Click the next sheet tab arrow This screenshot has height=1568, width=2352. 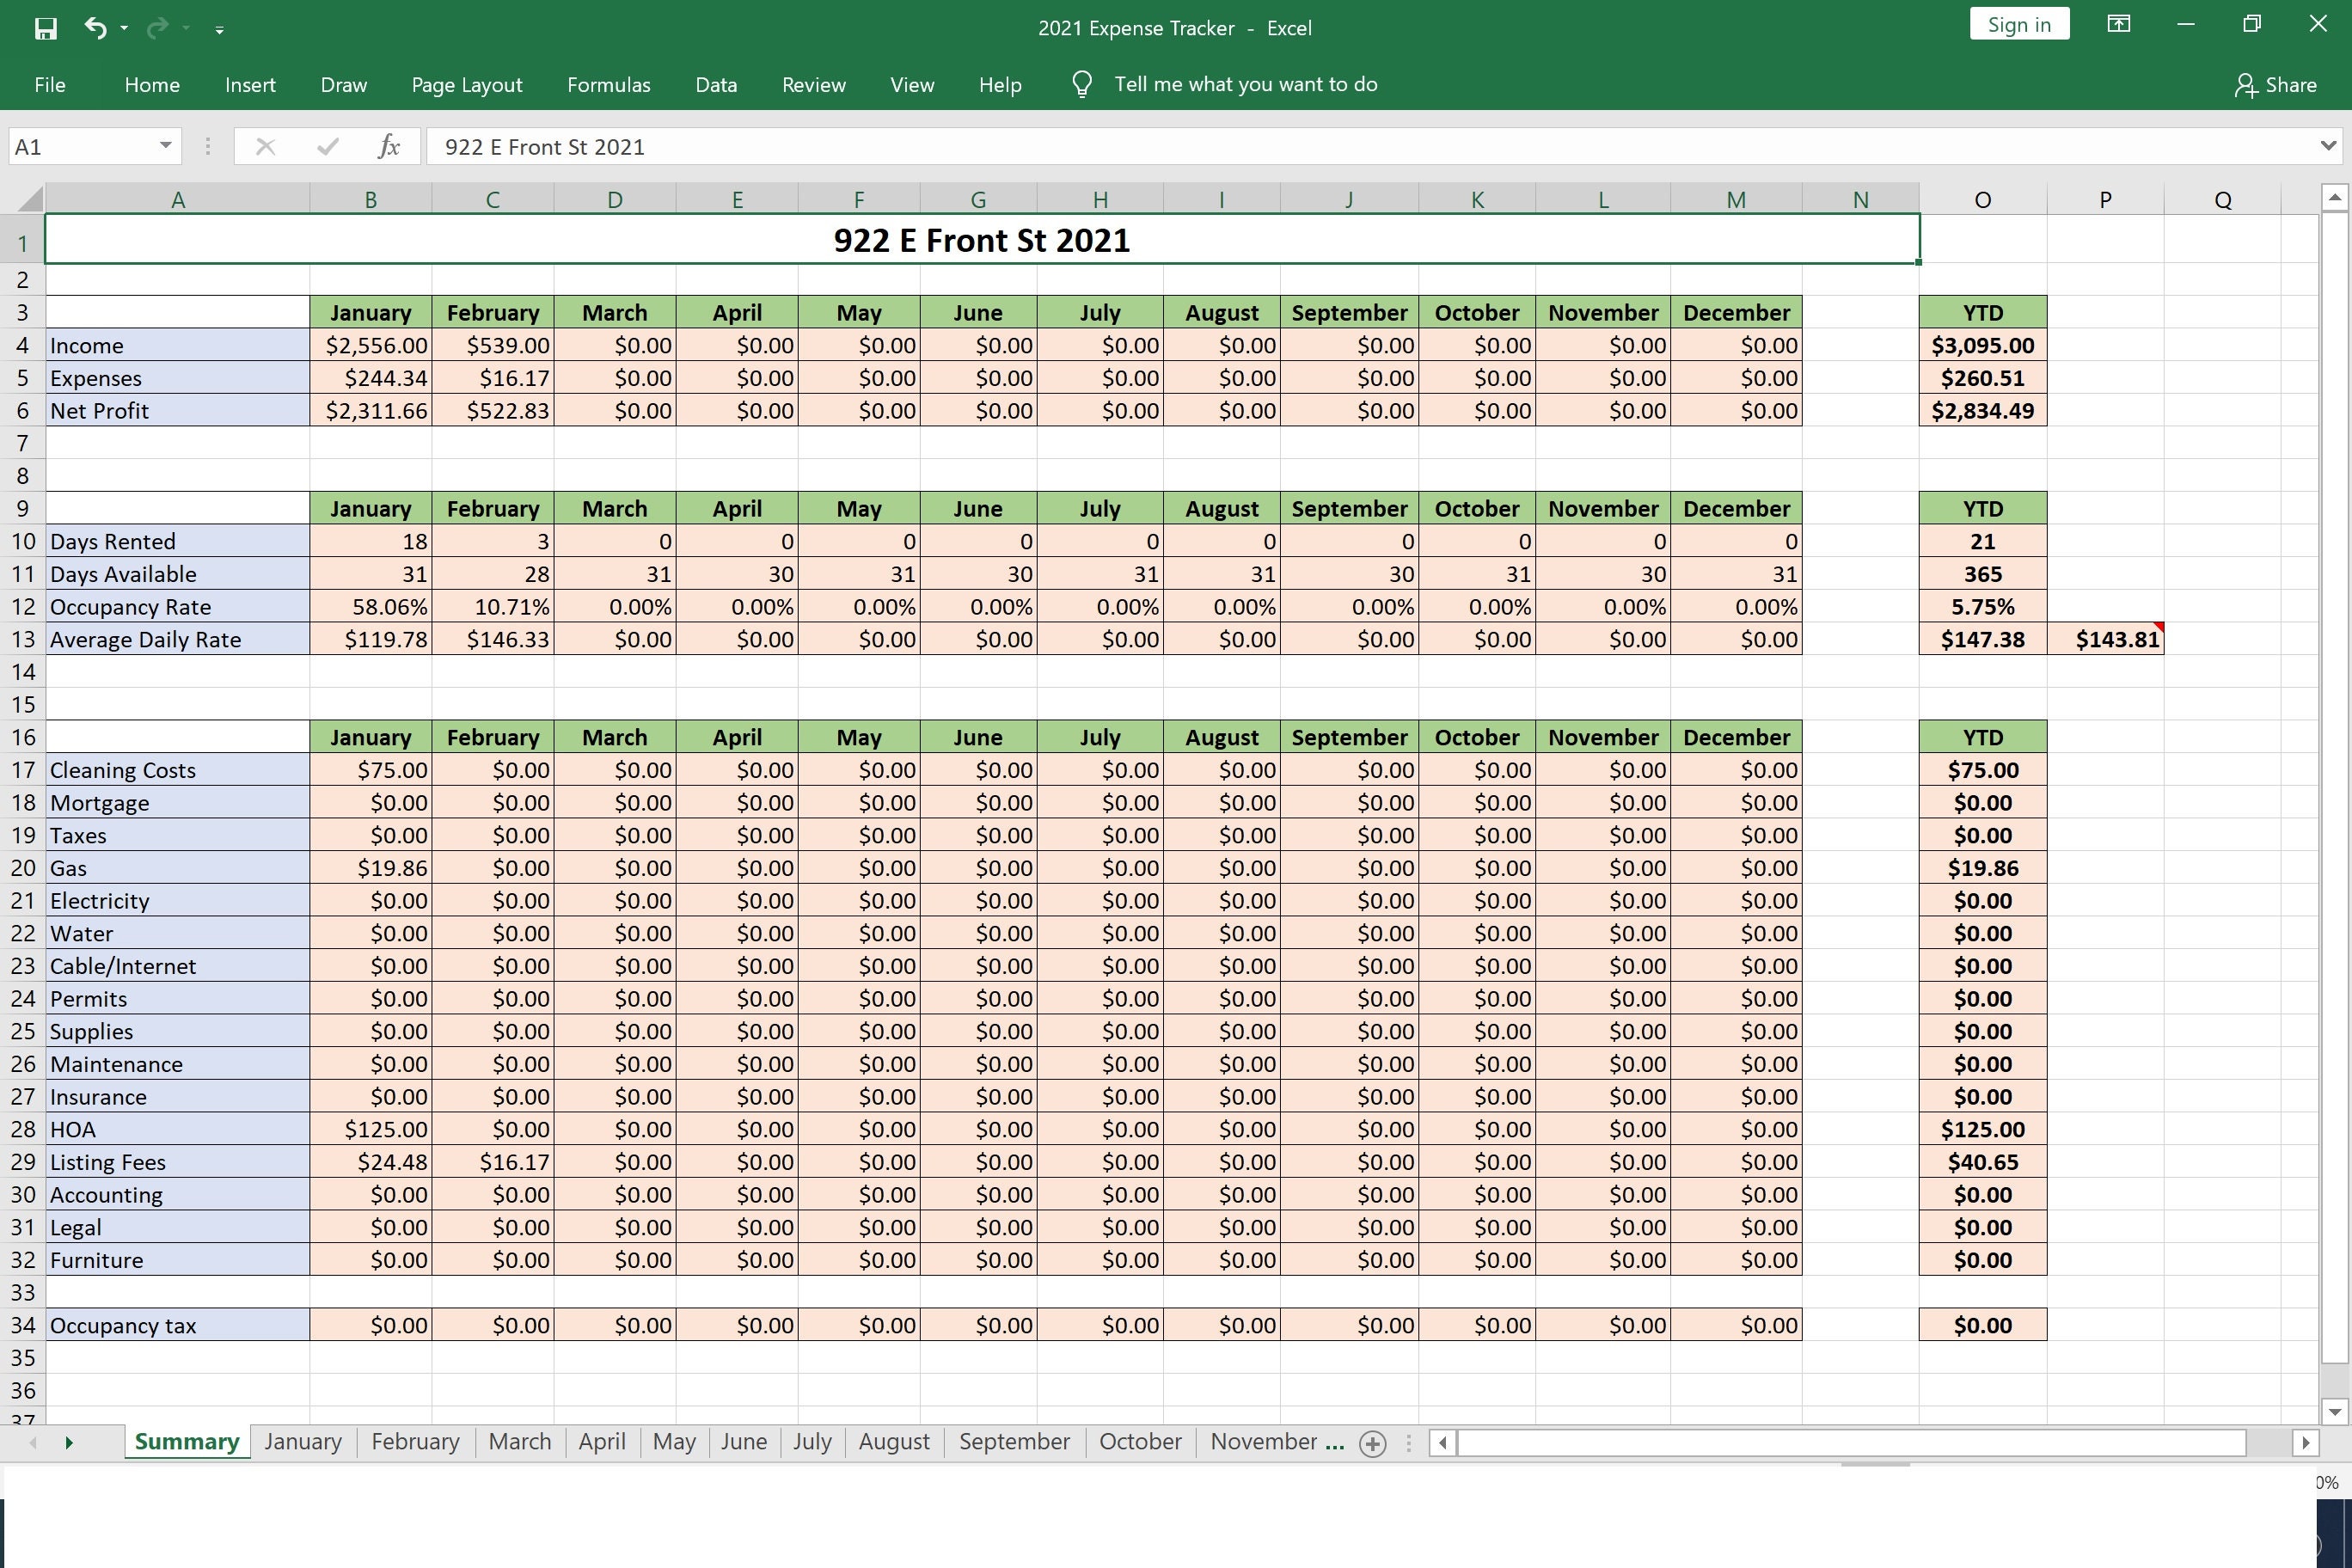pos(68,1442)
